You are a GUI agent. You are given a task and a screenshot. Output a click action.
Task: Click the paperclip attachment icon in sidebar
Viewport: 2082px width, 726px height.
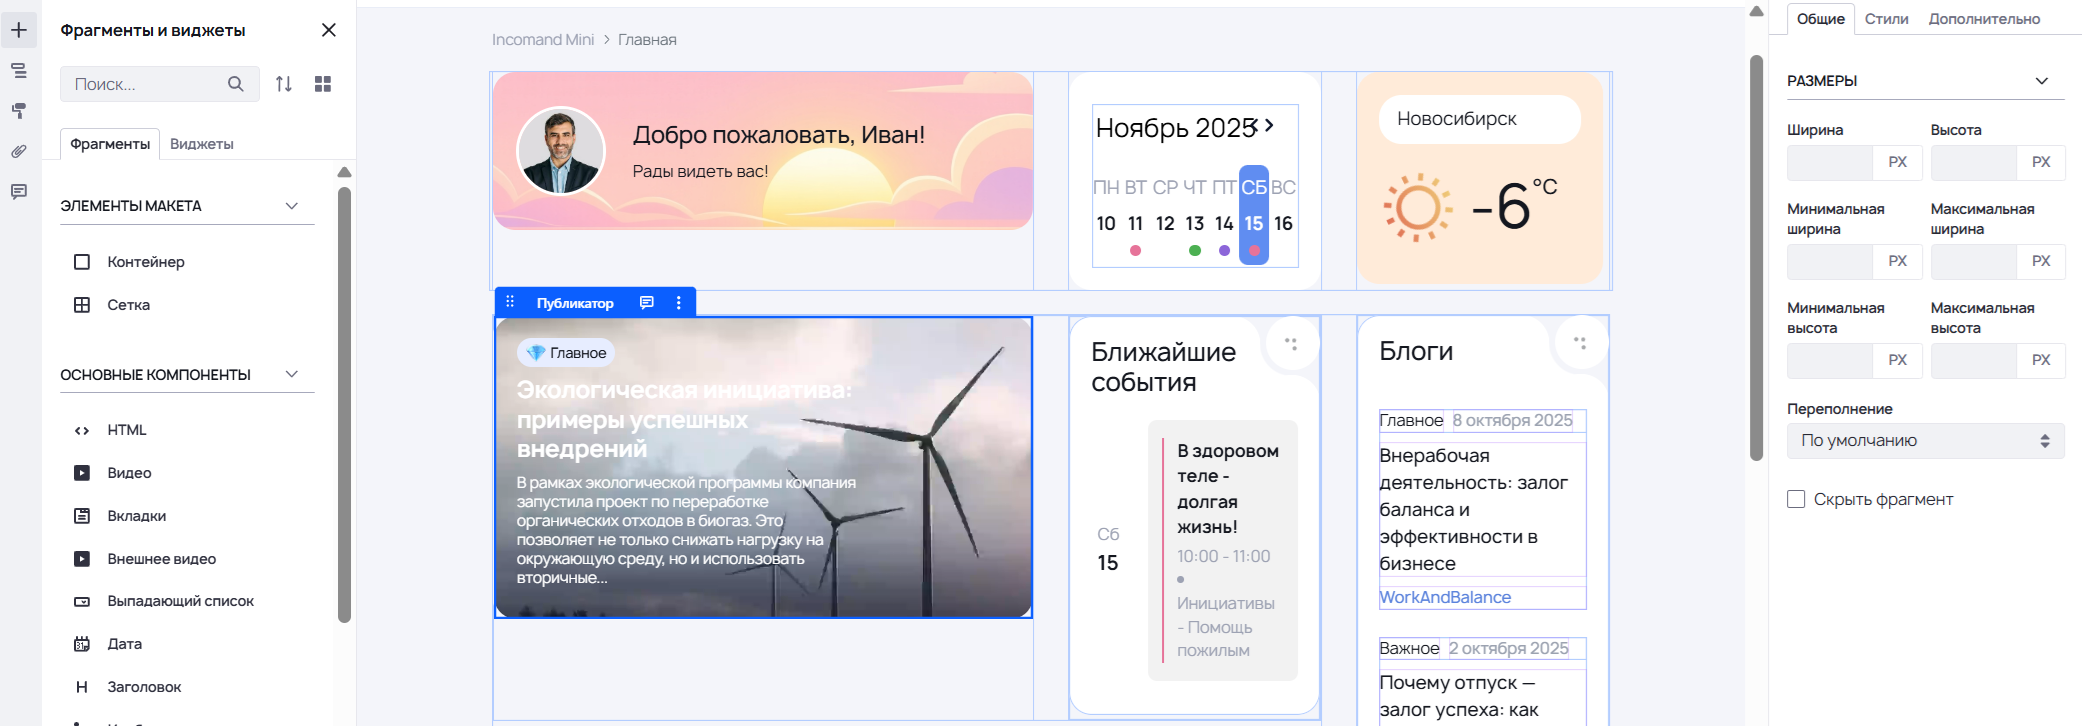19,151
